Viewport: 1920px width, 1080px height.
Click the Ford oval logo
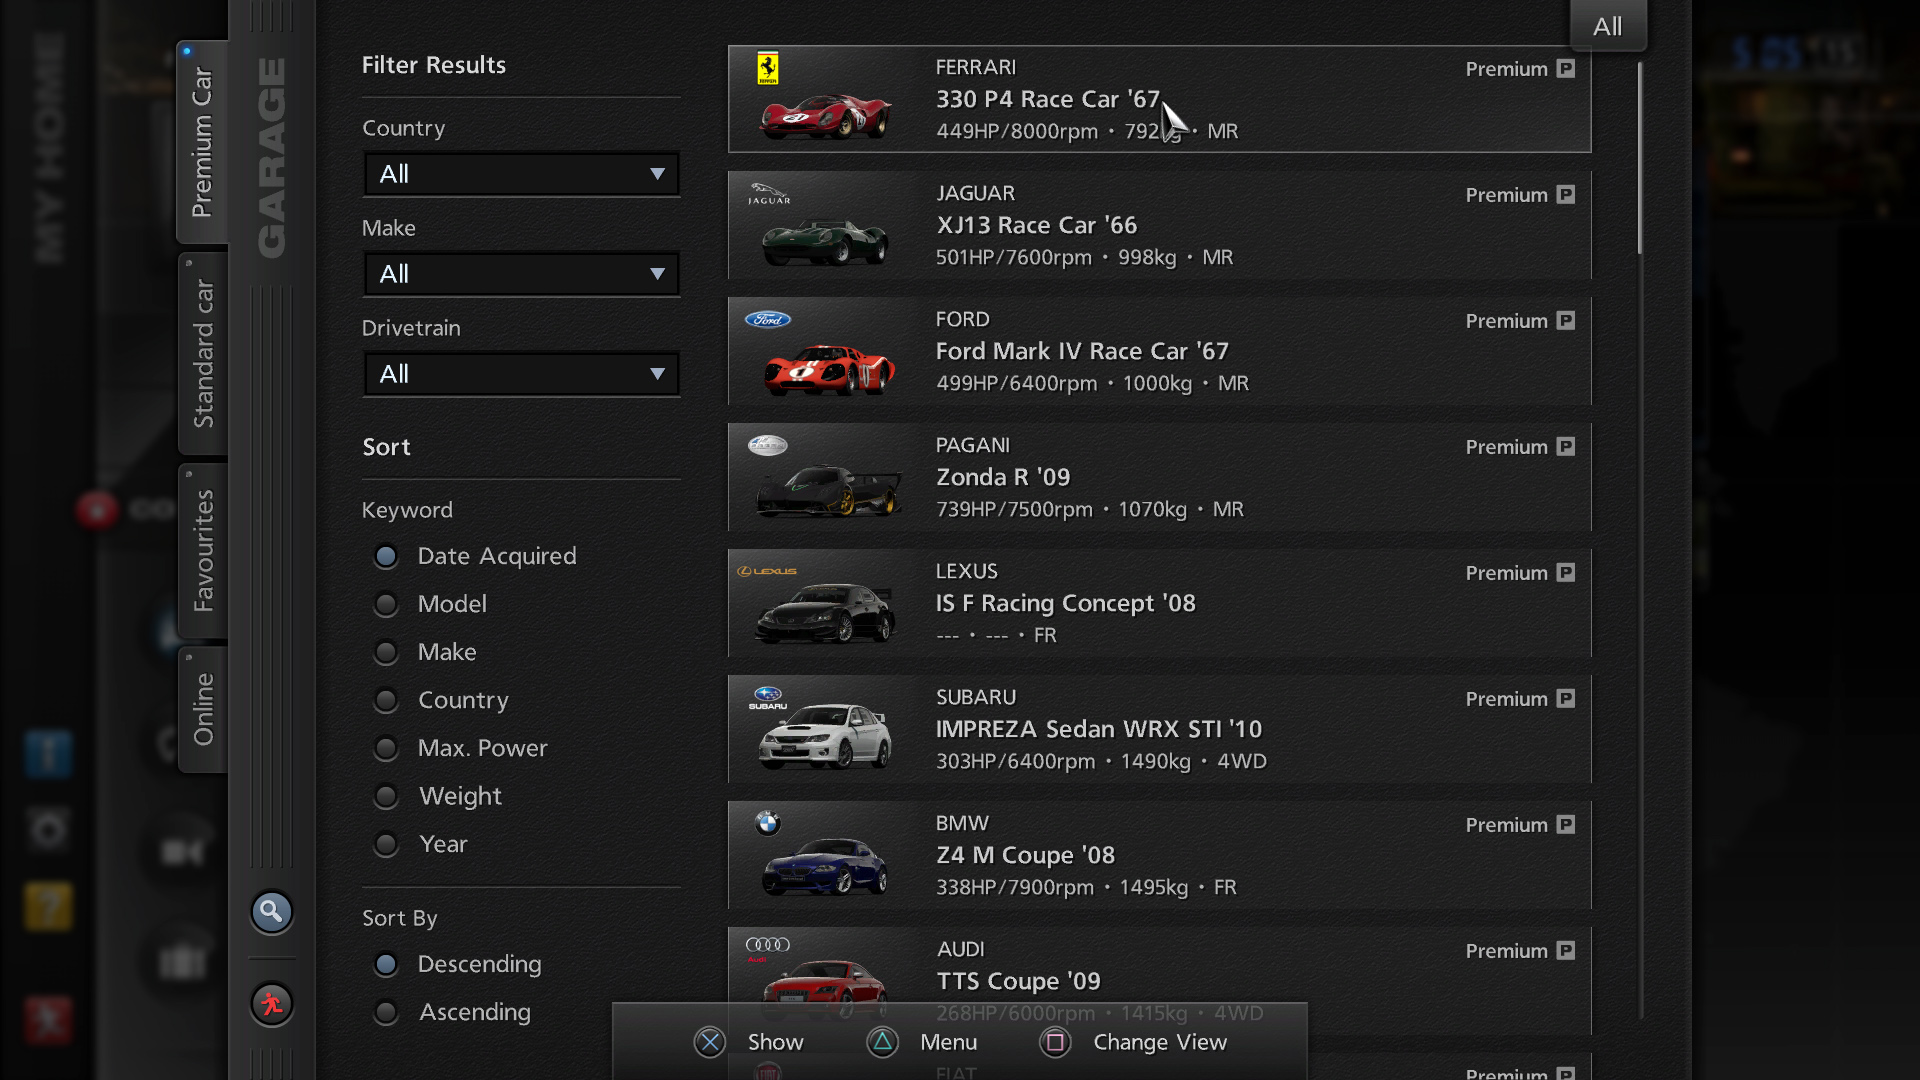(768, 320)
